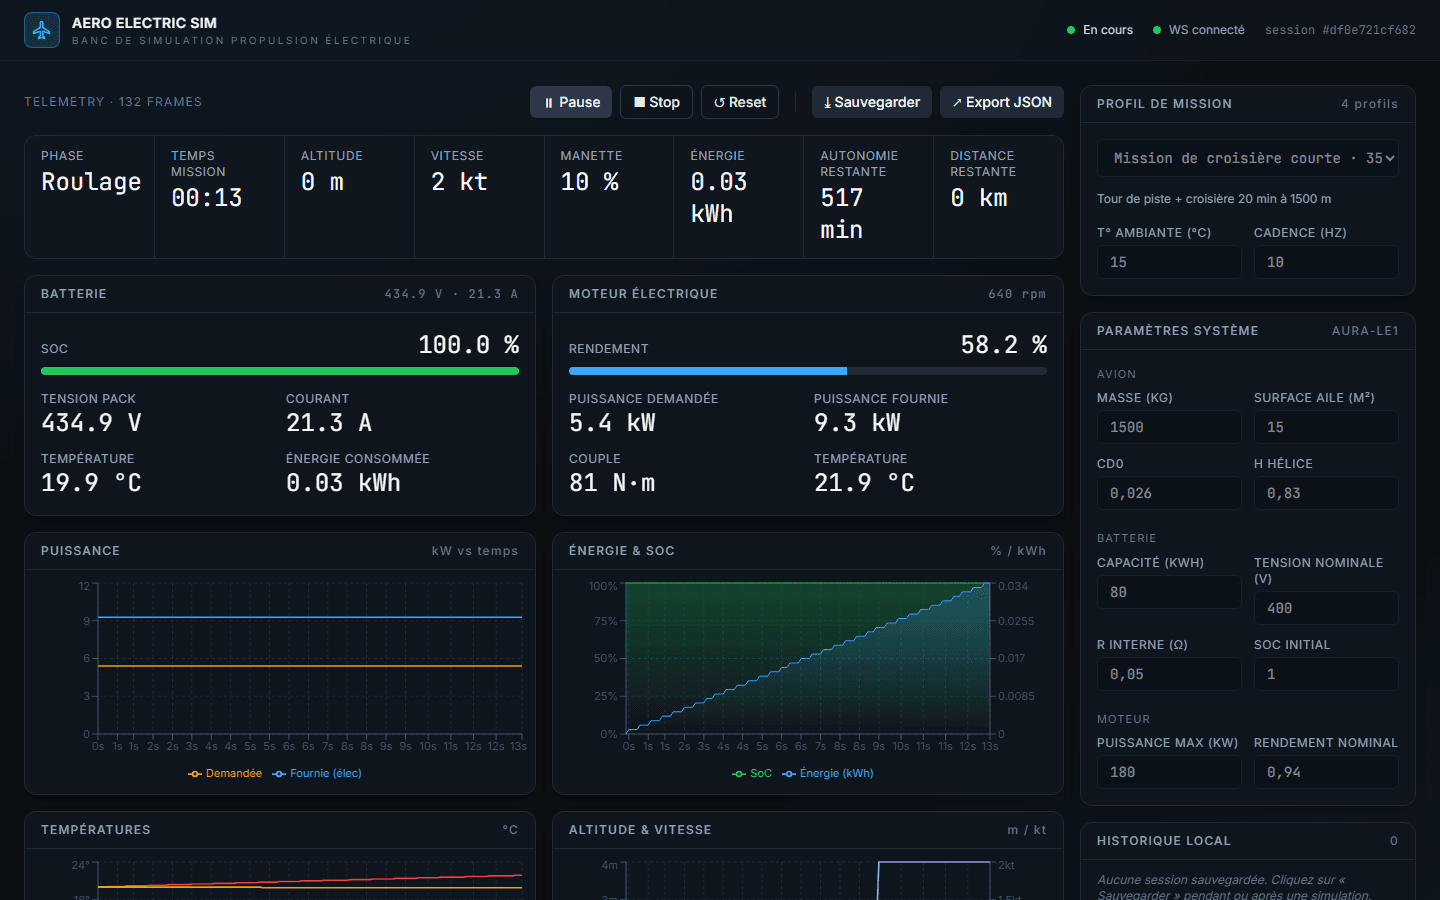
Task: Click the SOC value '100.0 %'
Action: 469,345
